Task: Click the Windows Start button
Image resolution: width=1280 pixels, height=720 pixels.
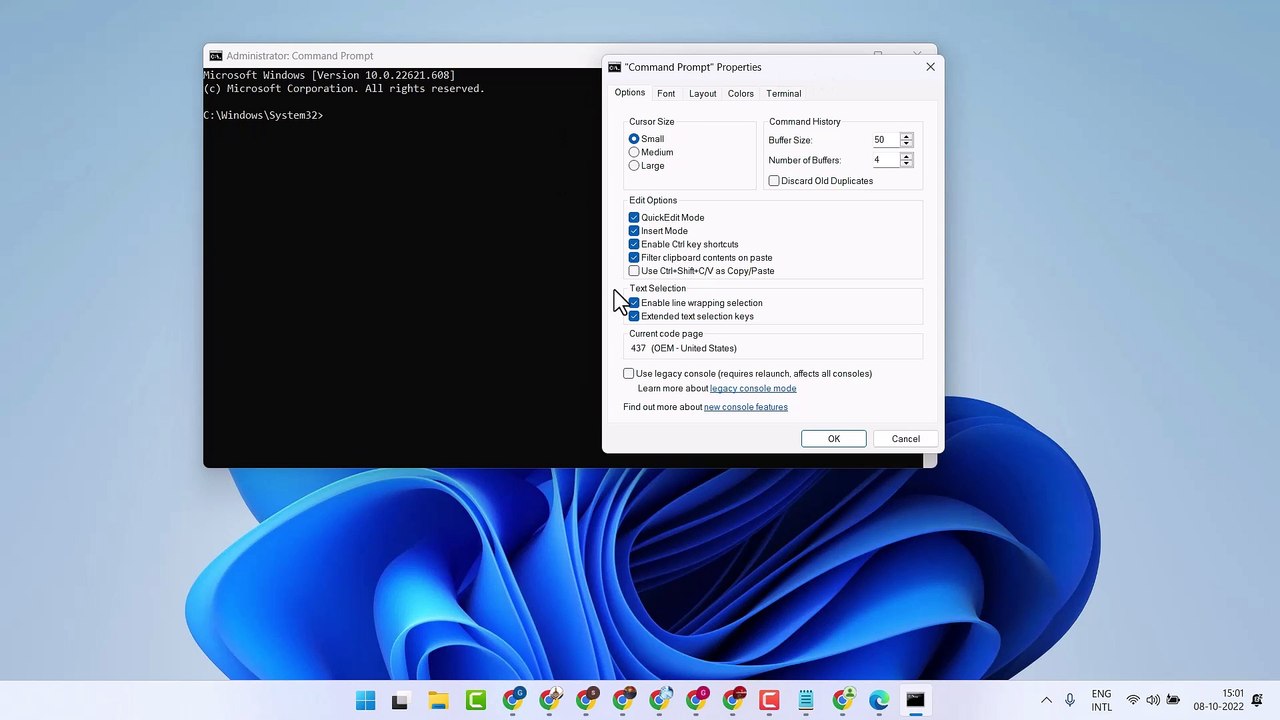Action: click(x=365, y=701)
